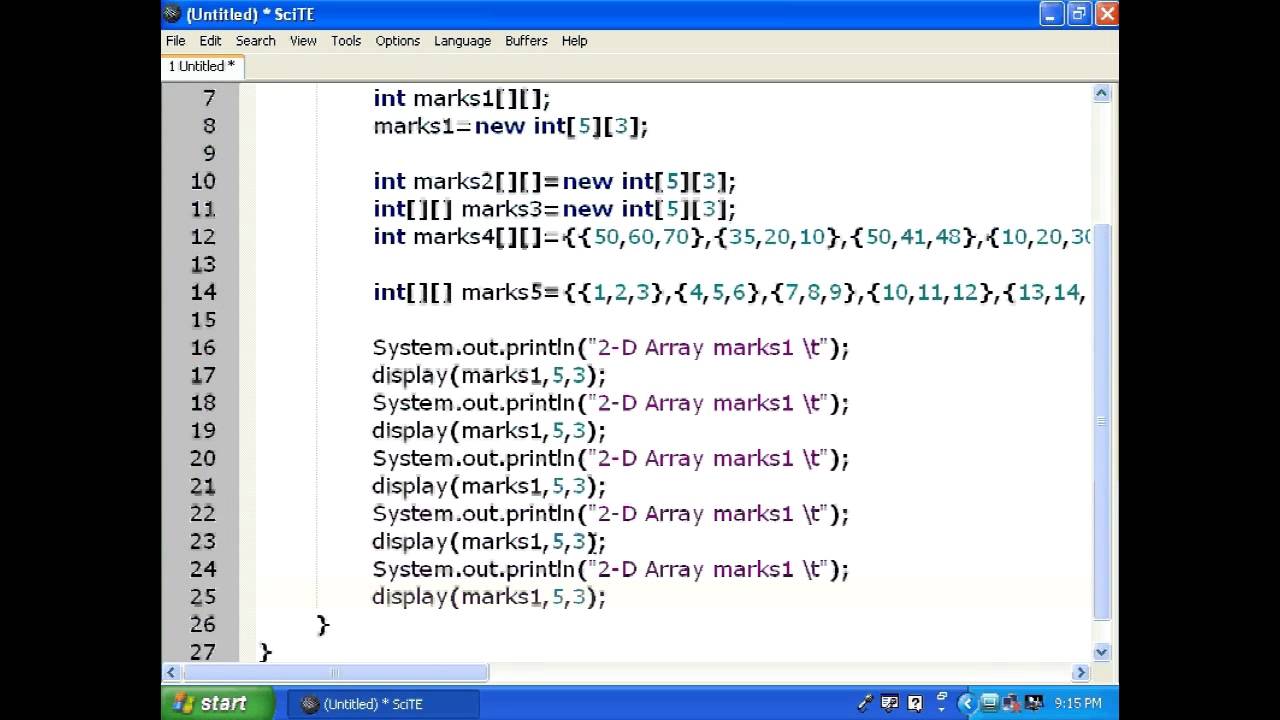Click the horizontal scrollbar thumb
This screenshot has height=720, width=1280.
point(334,673)
